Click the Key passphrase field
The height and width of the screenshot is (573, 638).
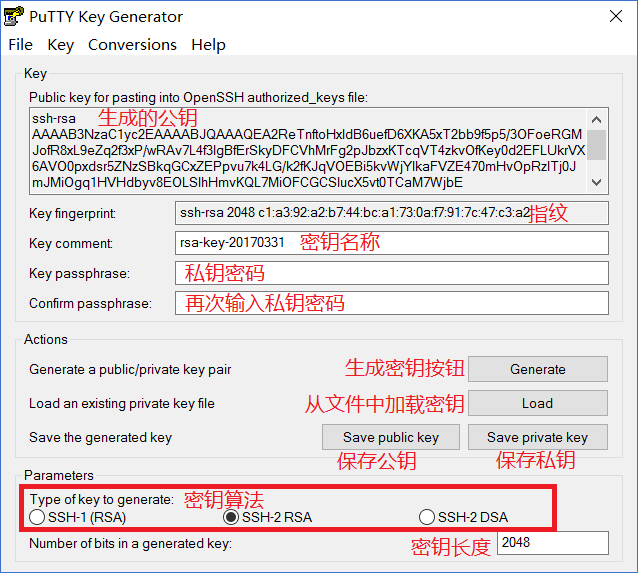(x=391, y=273)
